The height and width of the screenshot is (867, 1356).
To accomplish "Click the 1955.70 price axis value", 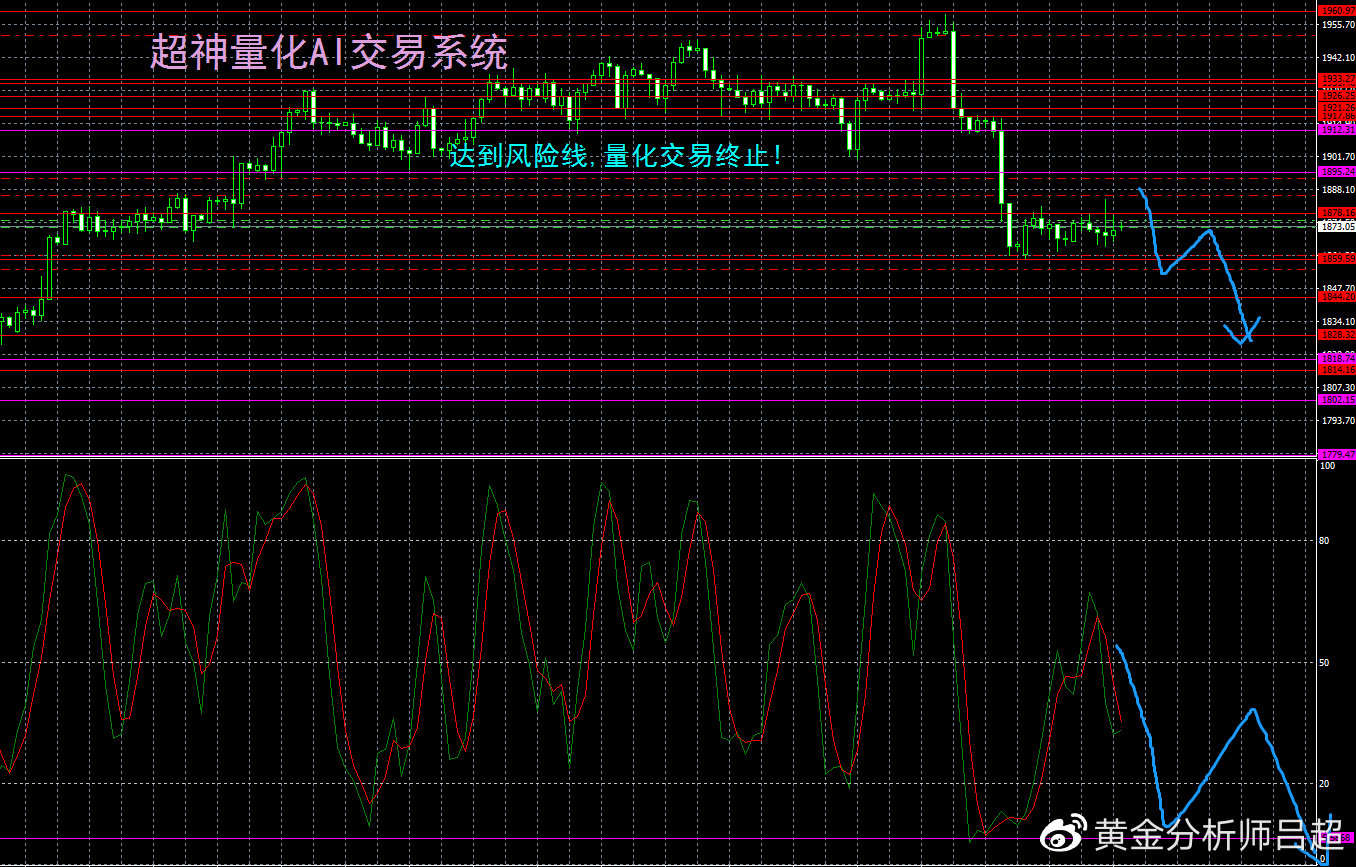I will [x=1337, y=25].
